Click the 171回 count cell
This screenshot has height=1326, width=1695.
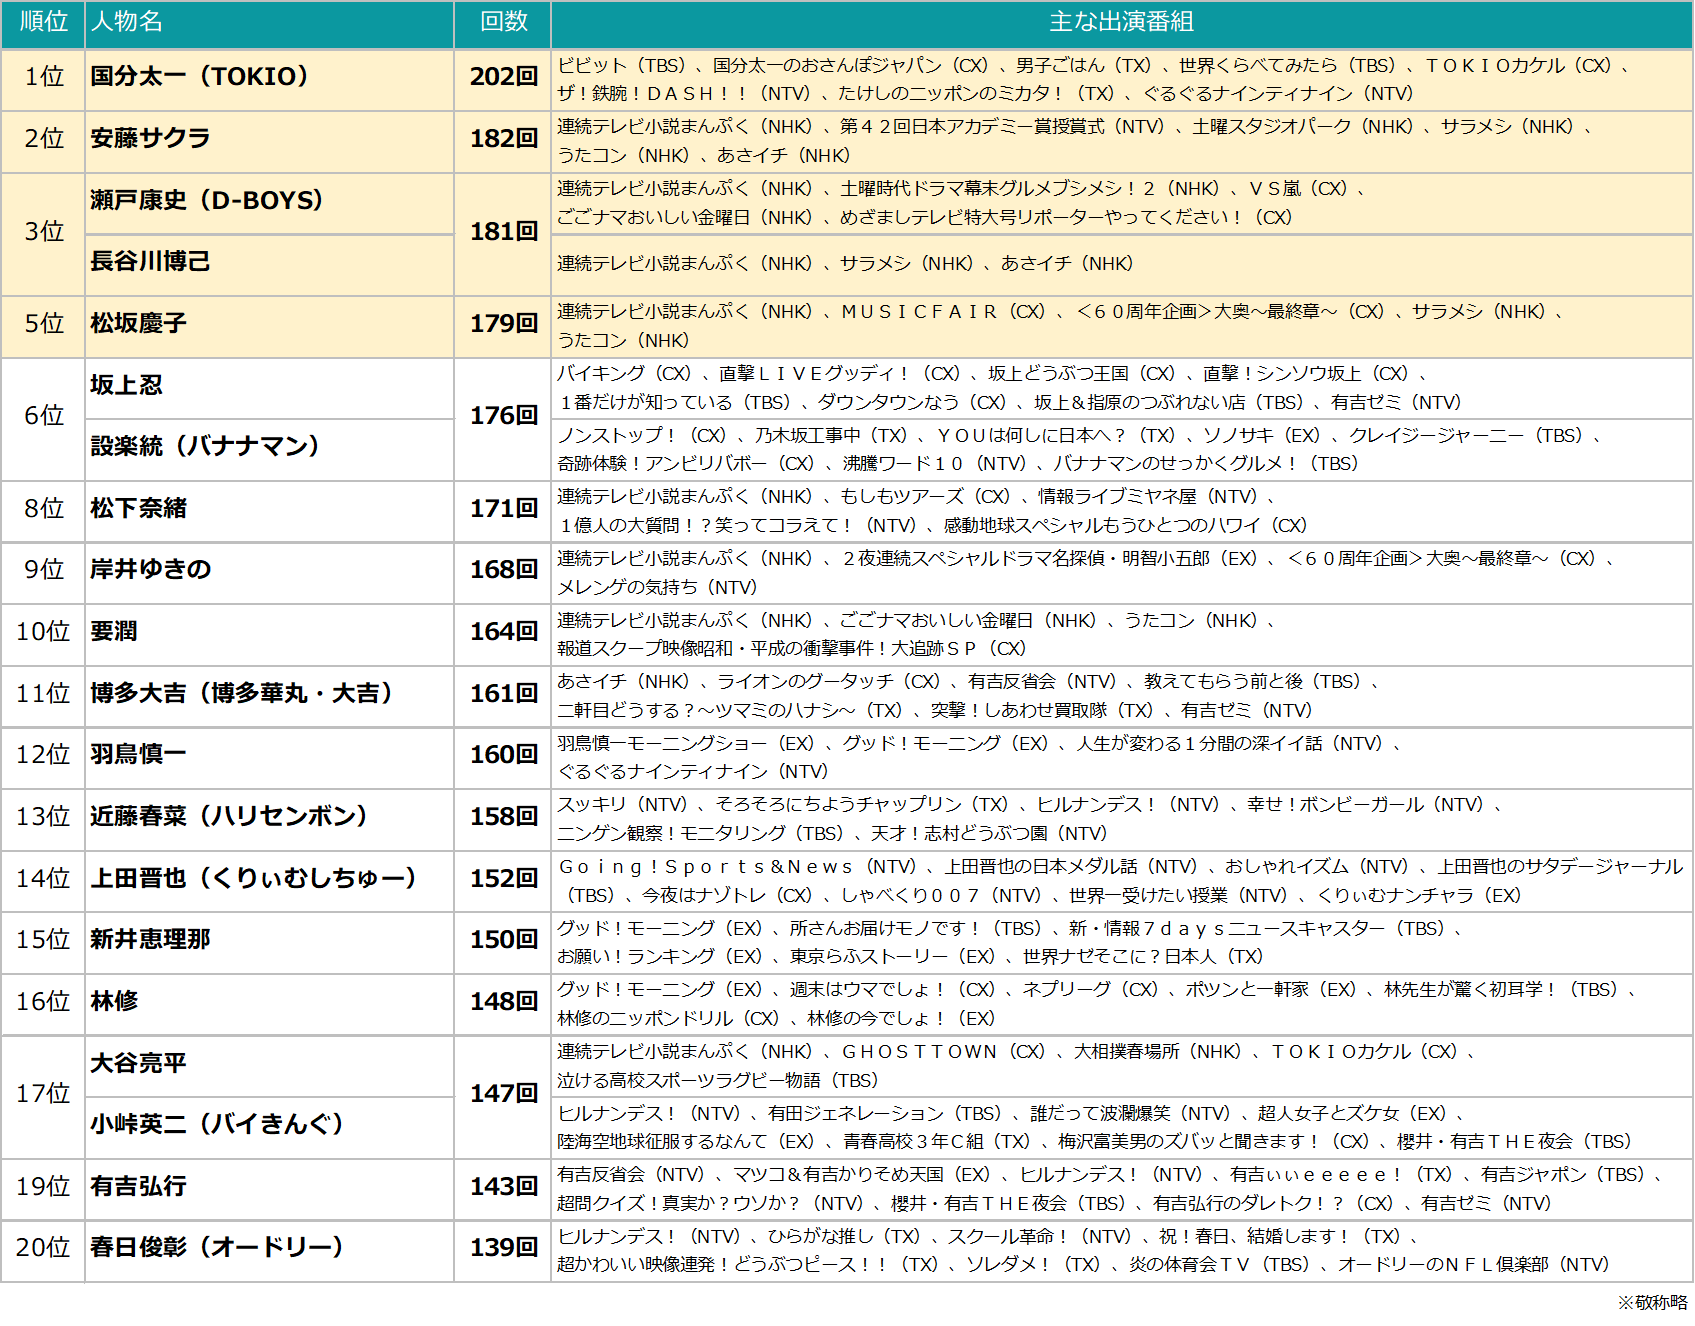503,509
